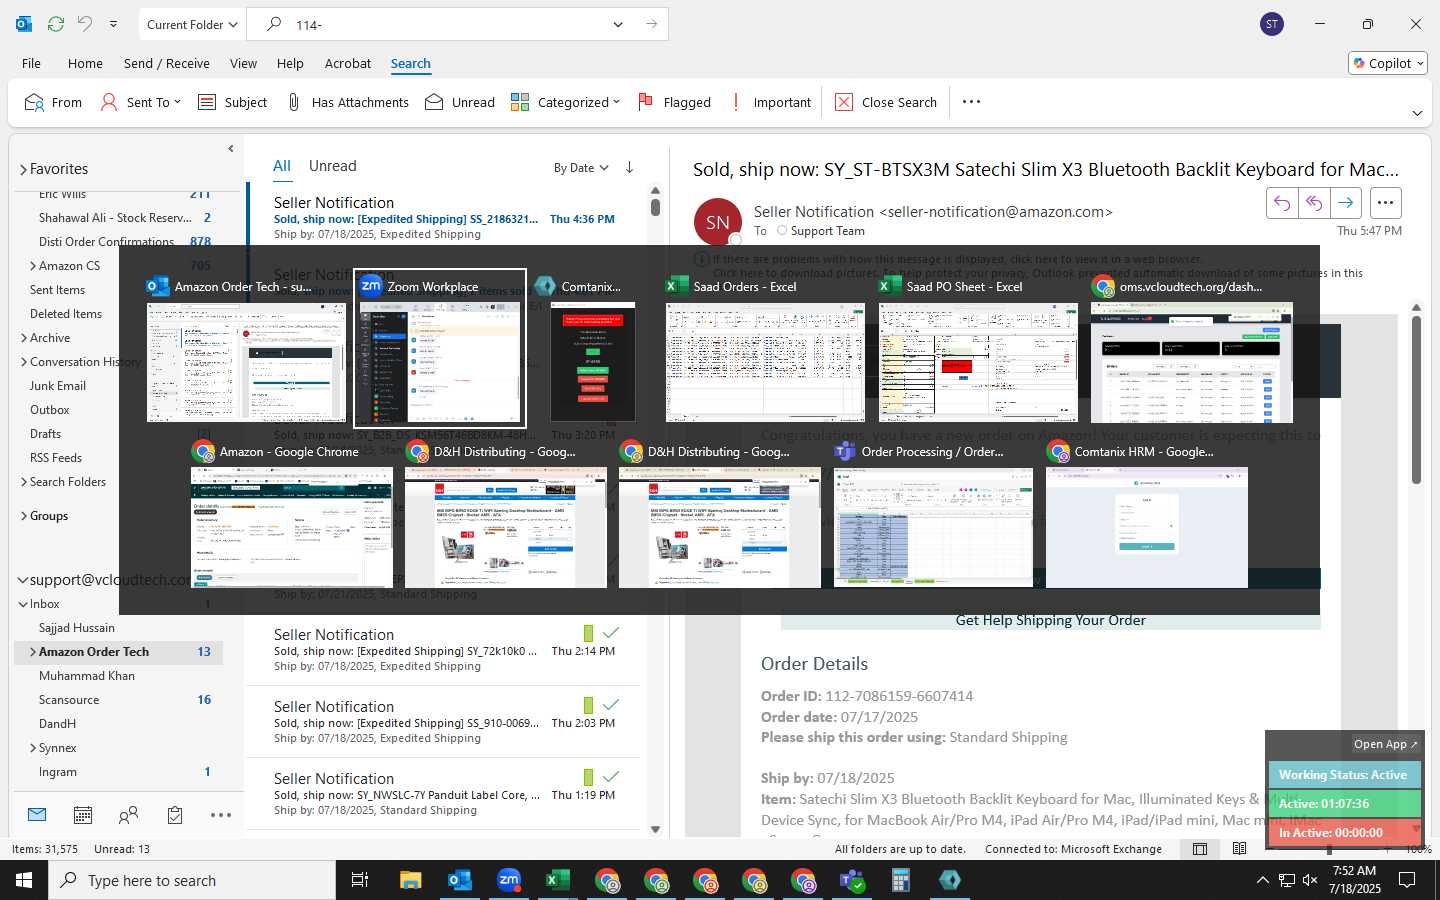Viewport: 1440px width, 900px height.
Task: Open the Sent To filter dropdown
Action: 140,102
